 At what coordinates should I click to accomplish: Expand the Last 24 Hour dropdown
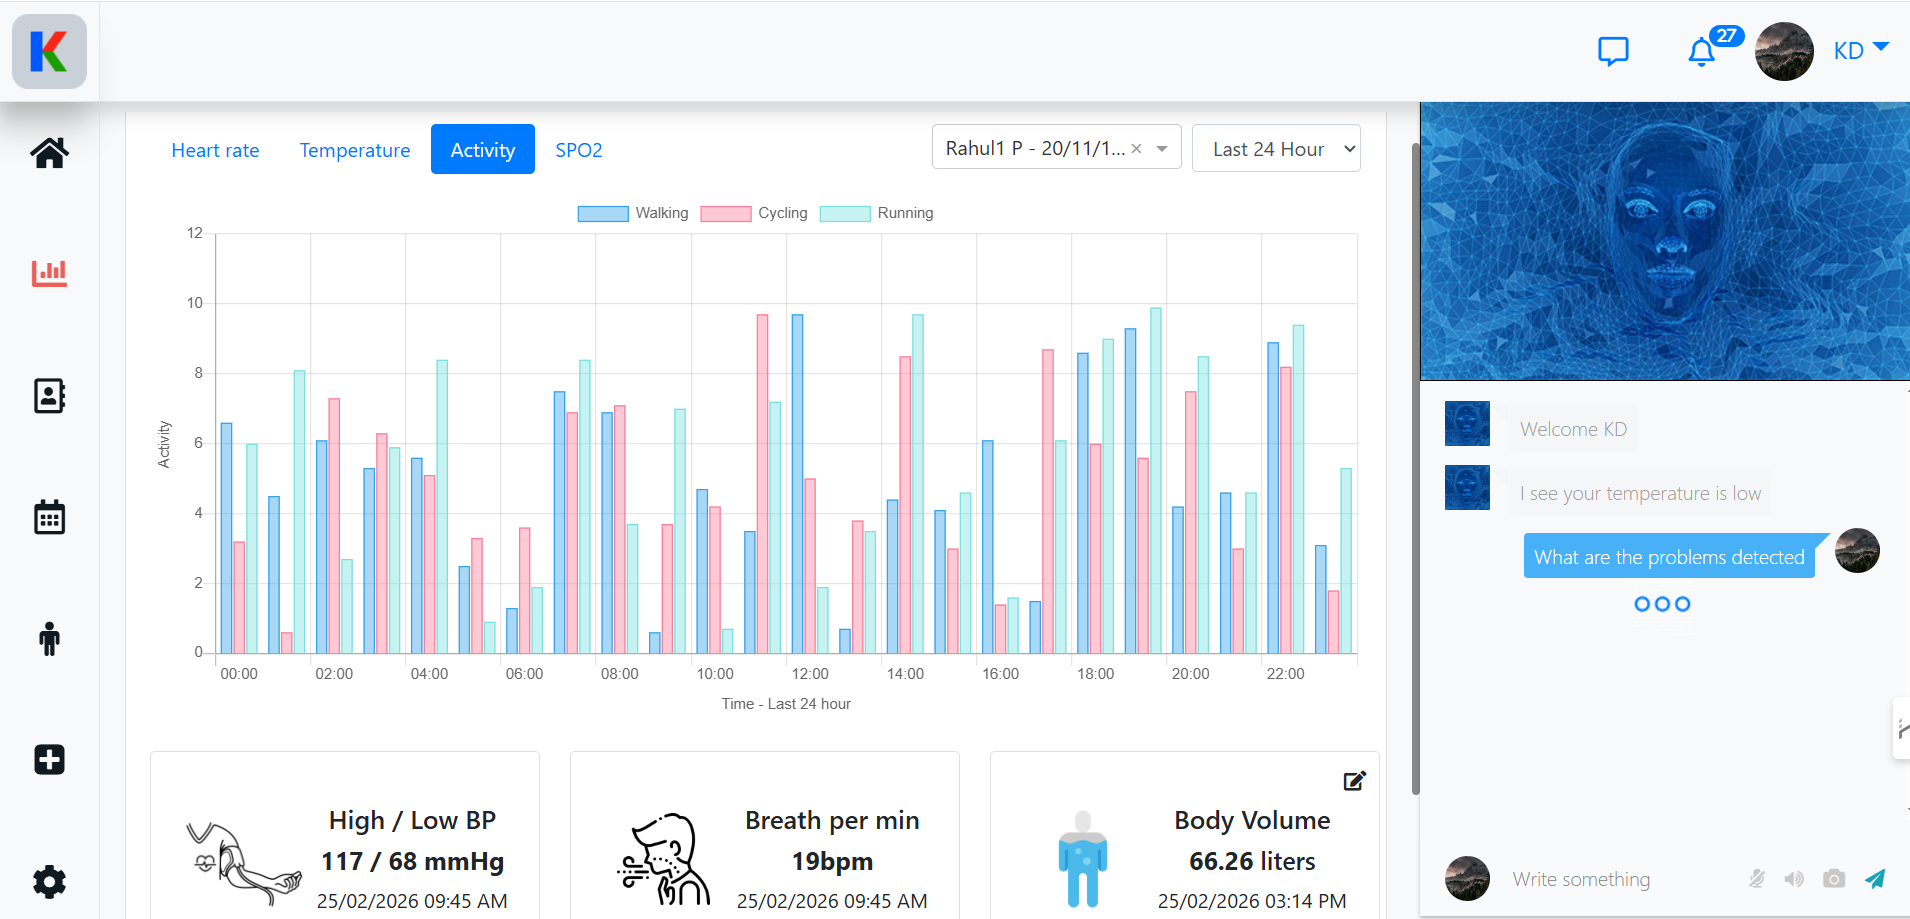(x=1276, y=149)
